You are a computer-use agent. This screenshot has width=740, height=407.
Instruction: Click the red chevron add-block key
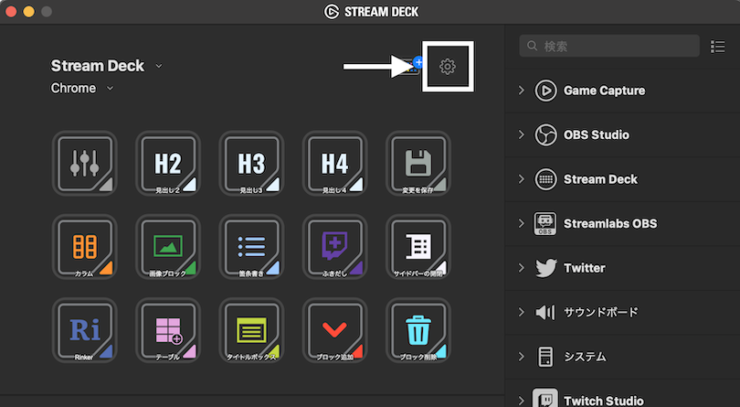[335, 331]
